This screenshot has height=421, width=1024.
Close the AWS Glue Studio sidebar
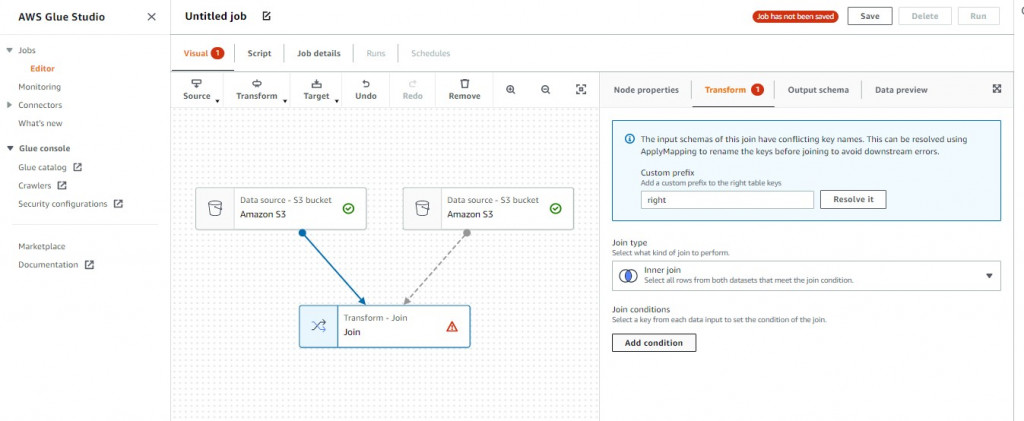(x=152, y=17)
